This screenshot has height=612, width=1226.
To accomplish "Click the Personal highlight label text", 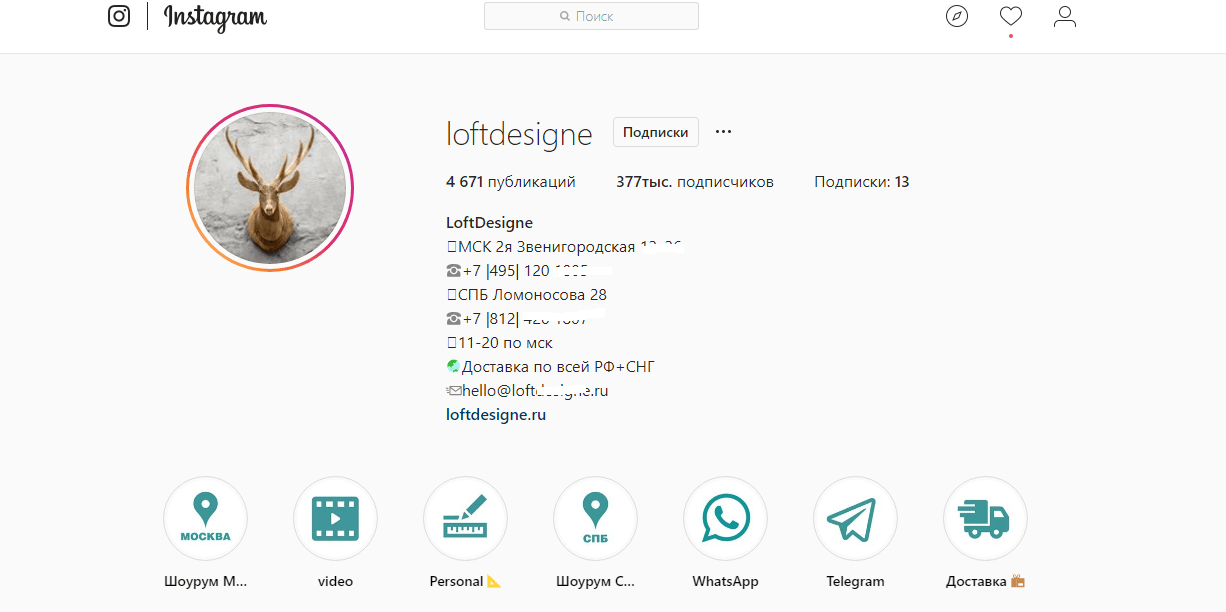I will (465, 581).
